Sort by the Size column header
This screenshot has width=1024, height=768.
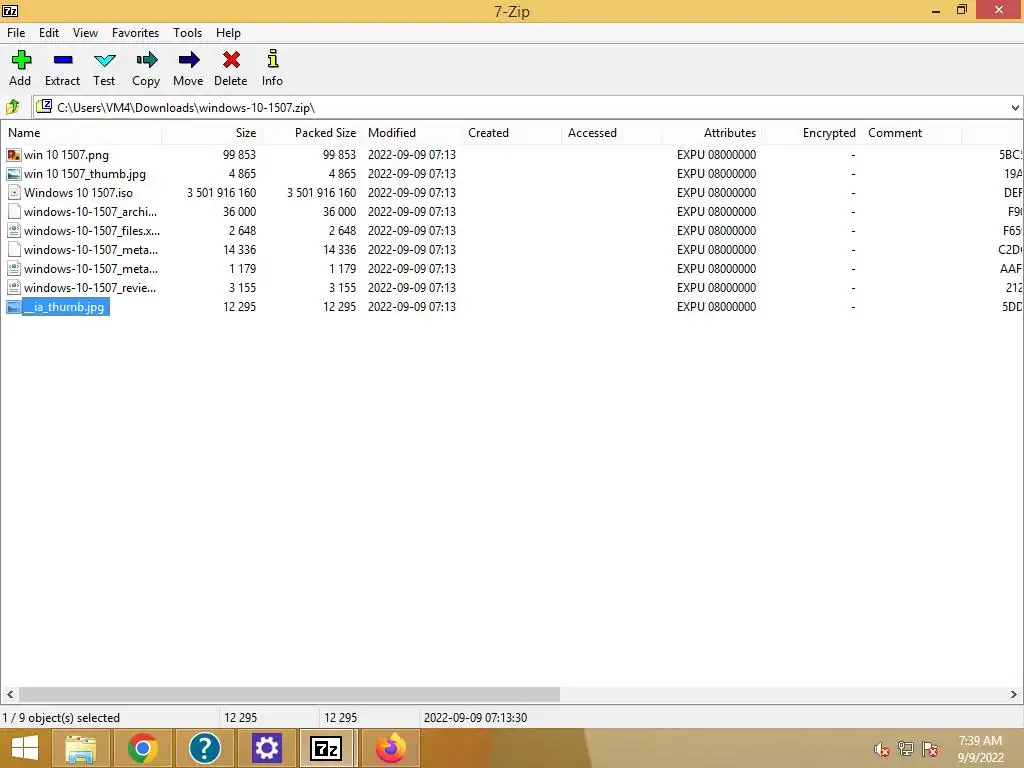click(x=212, y=133)
